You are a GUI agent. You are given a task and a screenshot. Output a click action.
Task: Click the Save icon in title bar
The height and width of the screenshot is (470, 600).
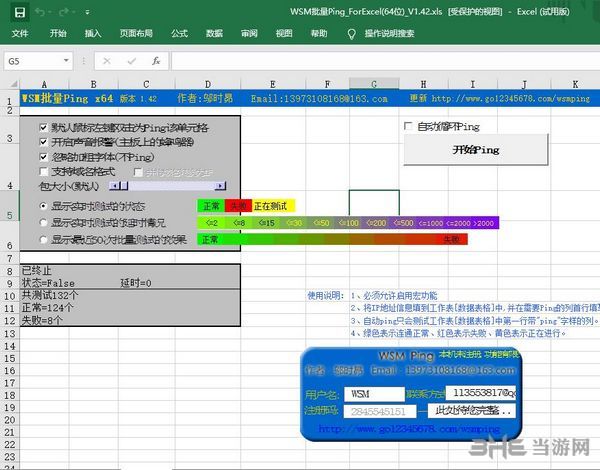tap(20, 12)
